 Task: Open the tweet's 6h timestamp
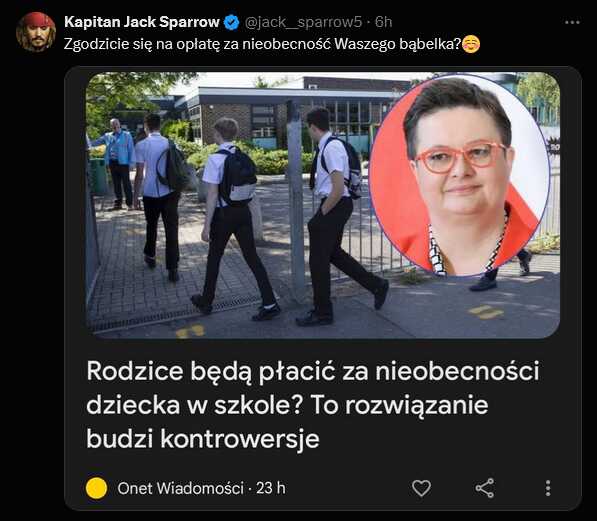383,22
